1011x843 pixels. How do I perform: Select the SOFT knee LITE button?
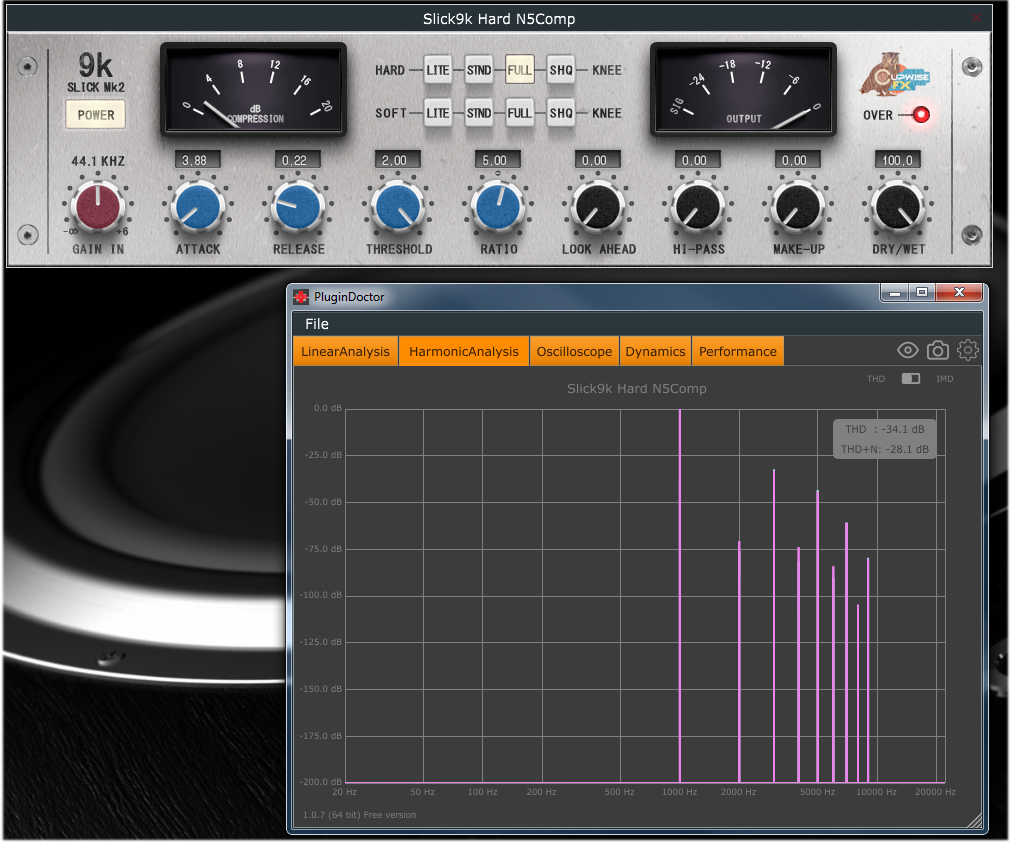[x=437, y=113]
